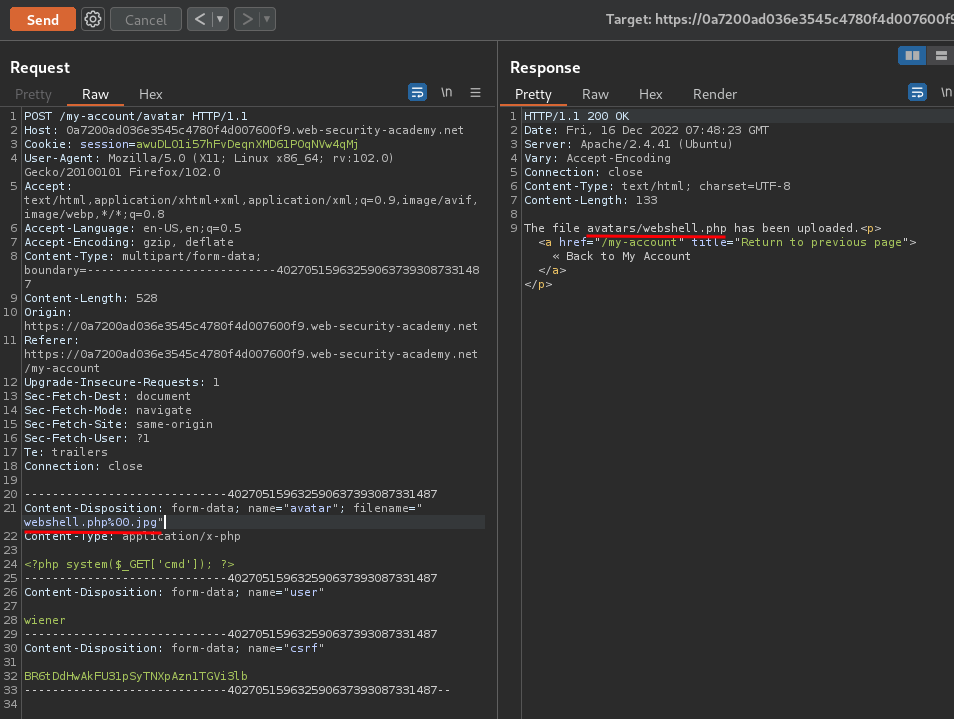Image resolution: width=954 pixels, height=719 pixels.
Task: Click the Content-Length: 528 header
Action: (x=91, y=298)
